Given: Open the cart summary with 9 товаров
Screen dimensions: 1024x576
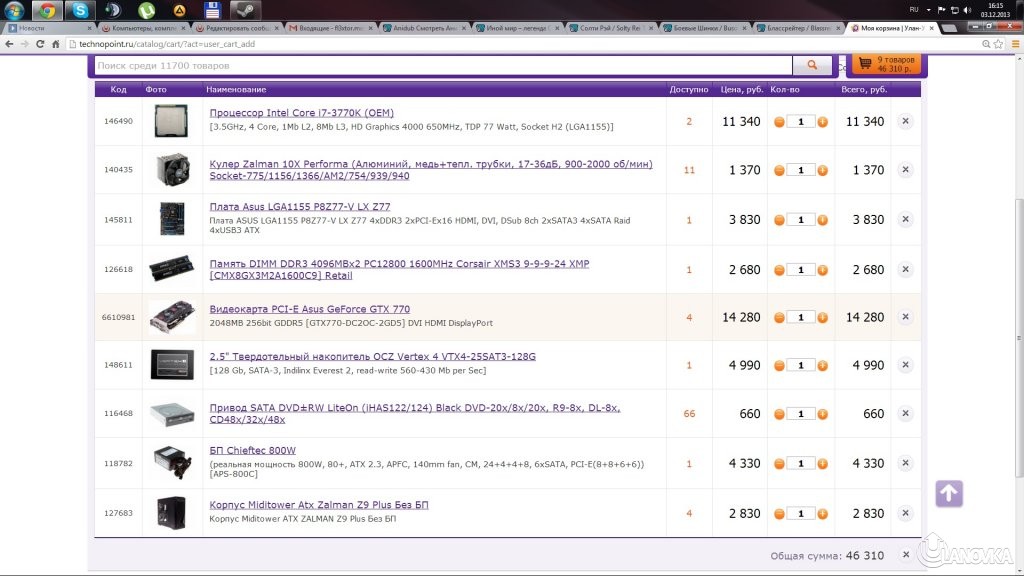Looking at the screenshot, I should [x=884, y=65].
